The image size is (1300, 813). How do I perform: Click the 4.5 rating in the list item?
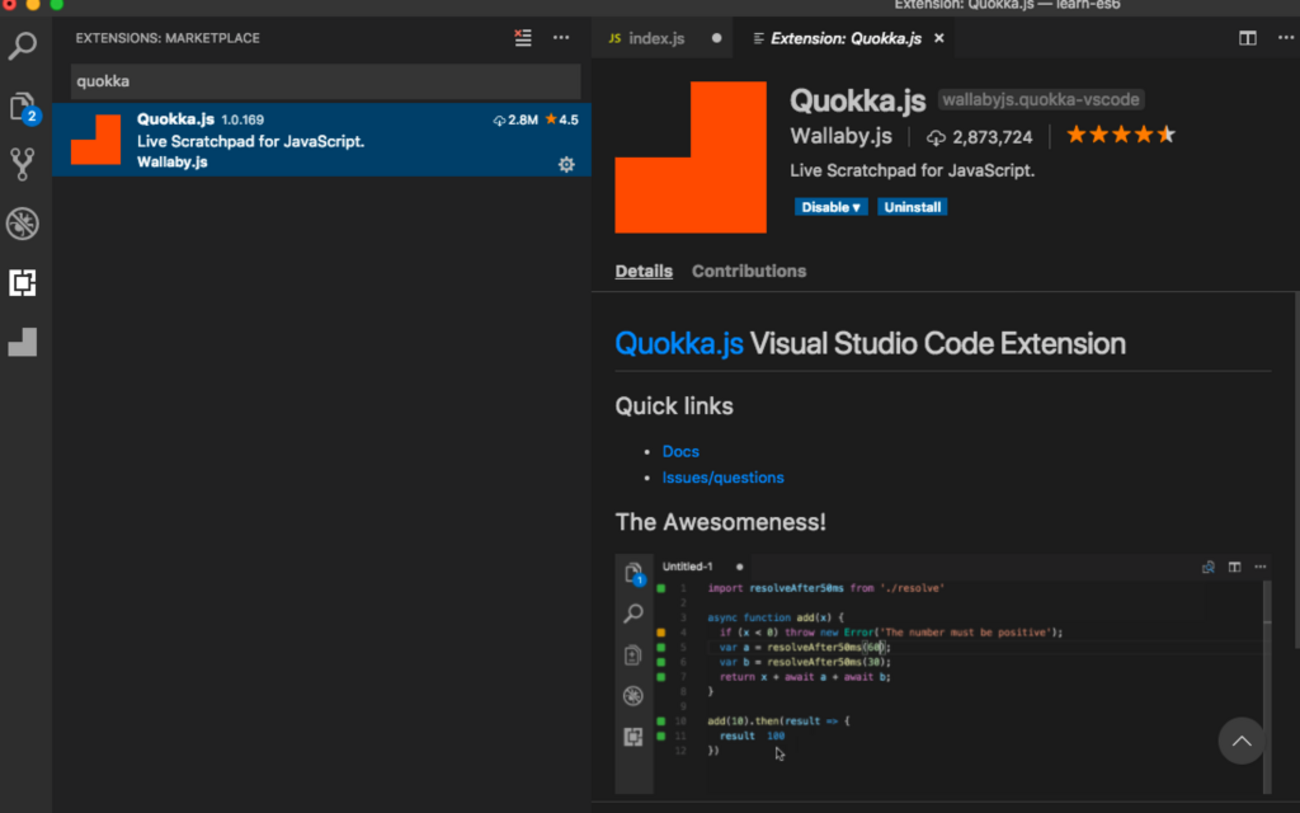562,120
